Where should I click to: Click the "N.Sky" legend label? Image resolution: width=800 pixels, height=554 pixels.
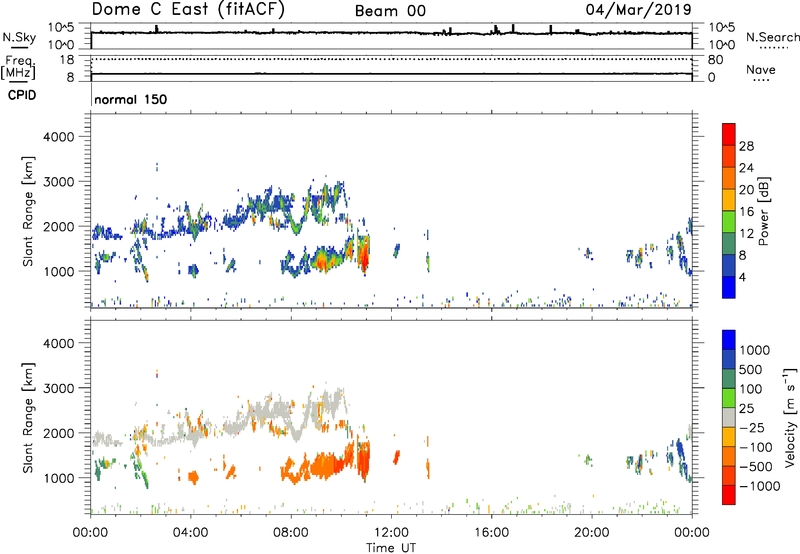click(x=19, y=37)
